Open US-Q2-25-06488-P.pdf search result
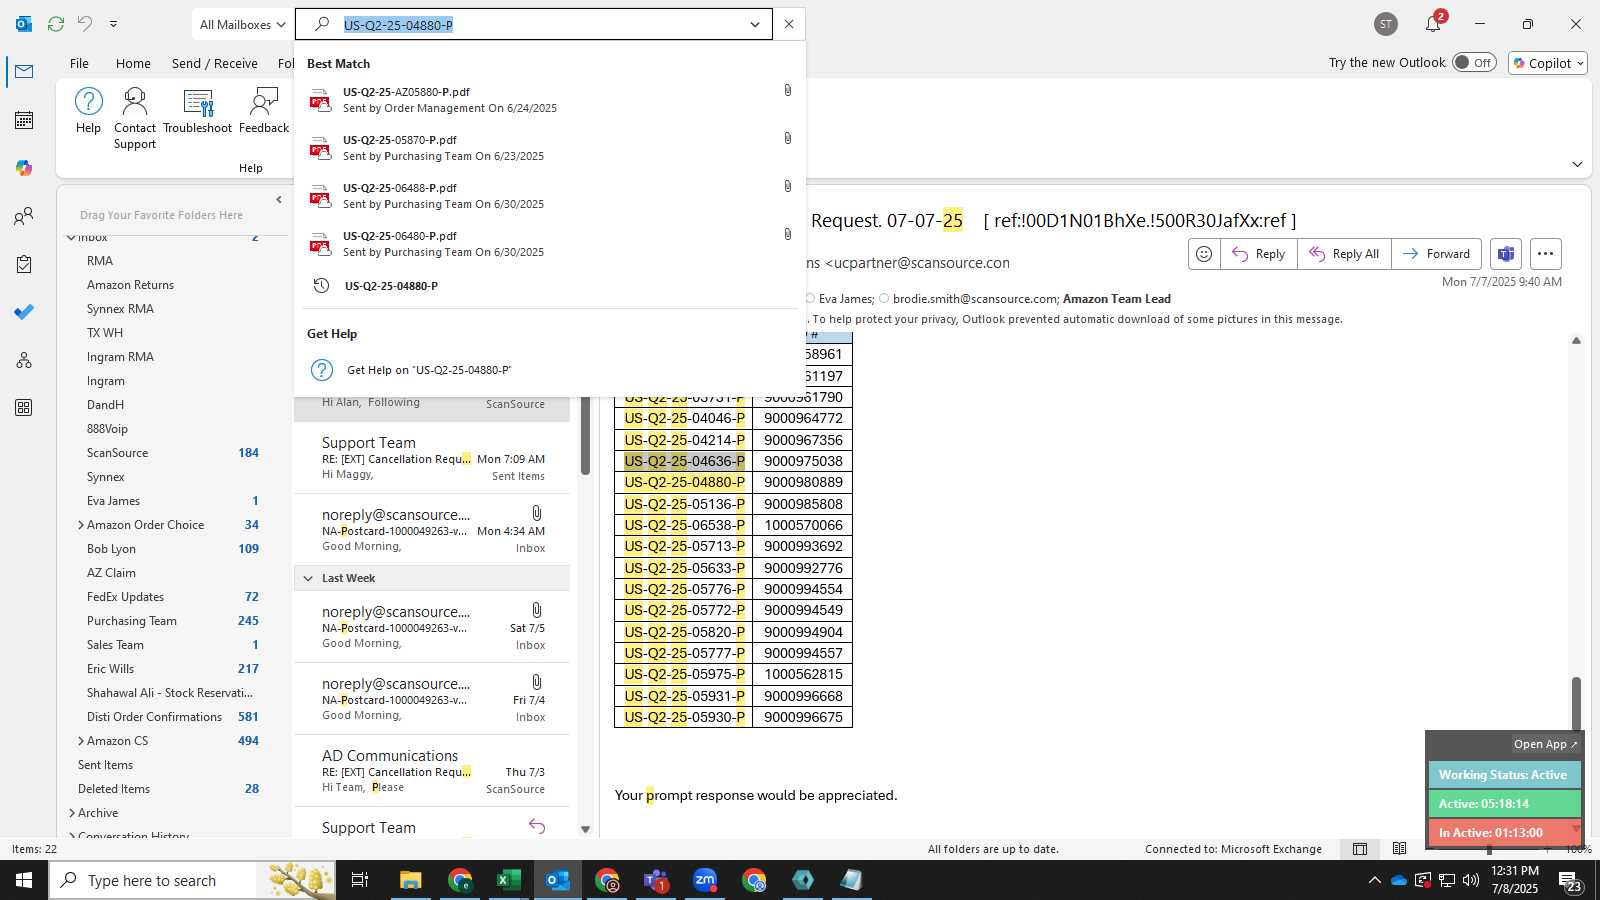Viewport: 1600px width, 900px height. tap(549, 196)
